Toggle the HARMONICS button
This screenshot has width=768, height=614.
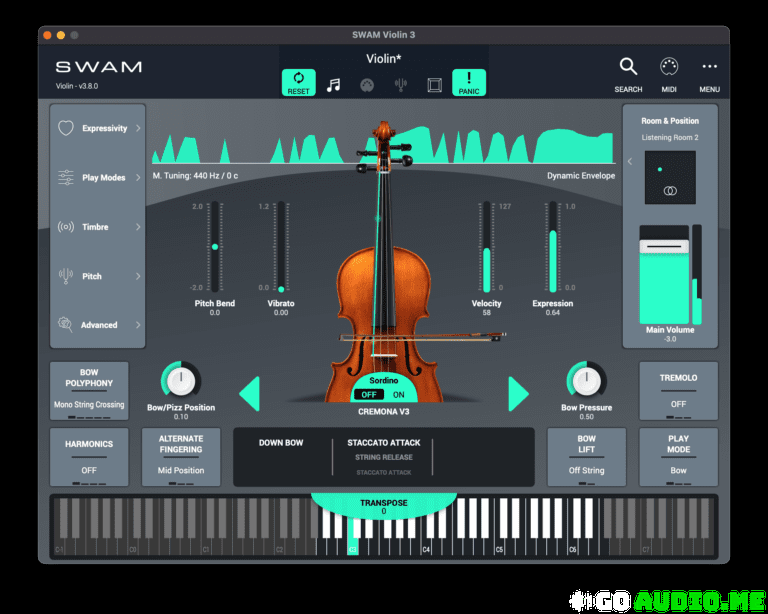click(89, 457)
